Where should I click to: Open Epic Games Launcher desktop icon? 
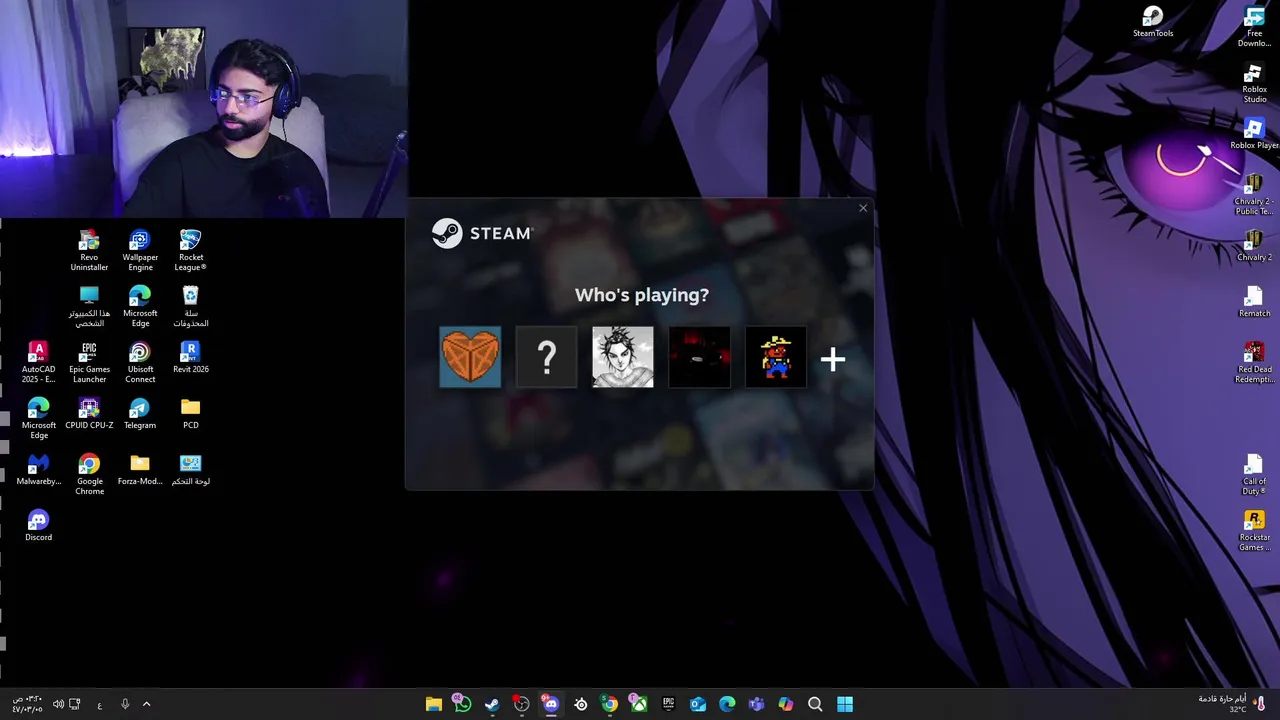click(x=89, y=363)
